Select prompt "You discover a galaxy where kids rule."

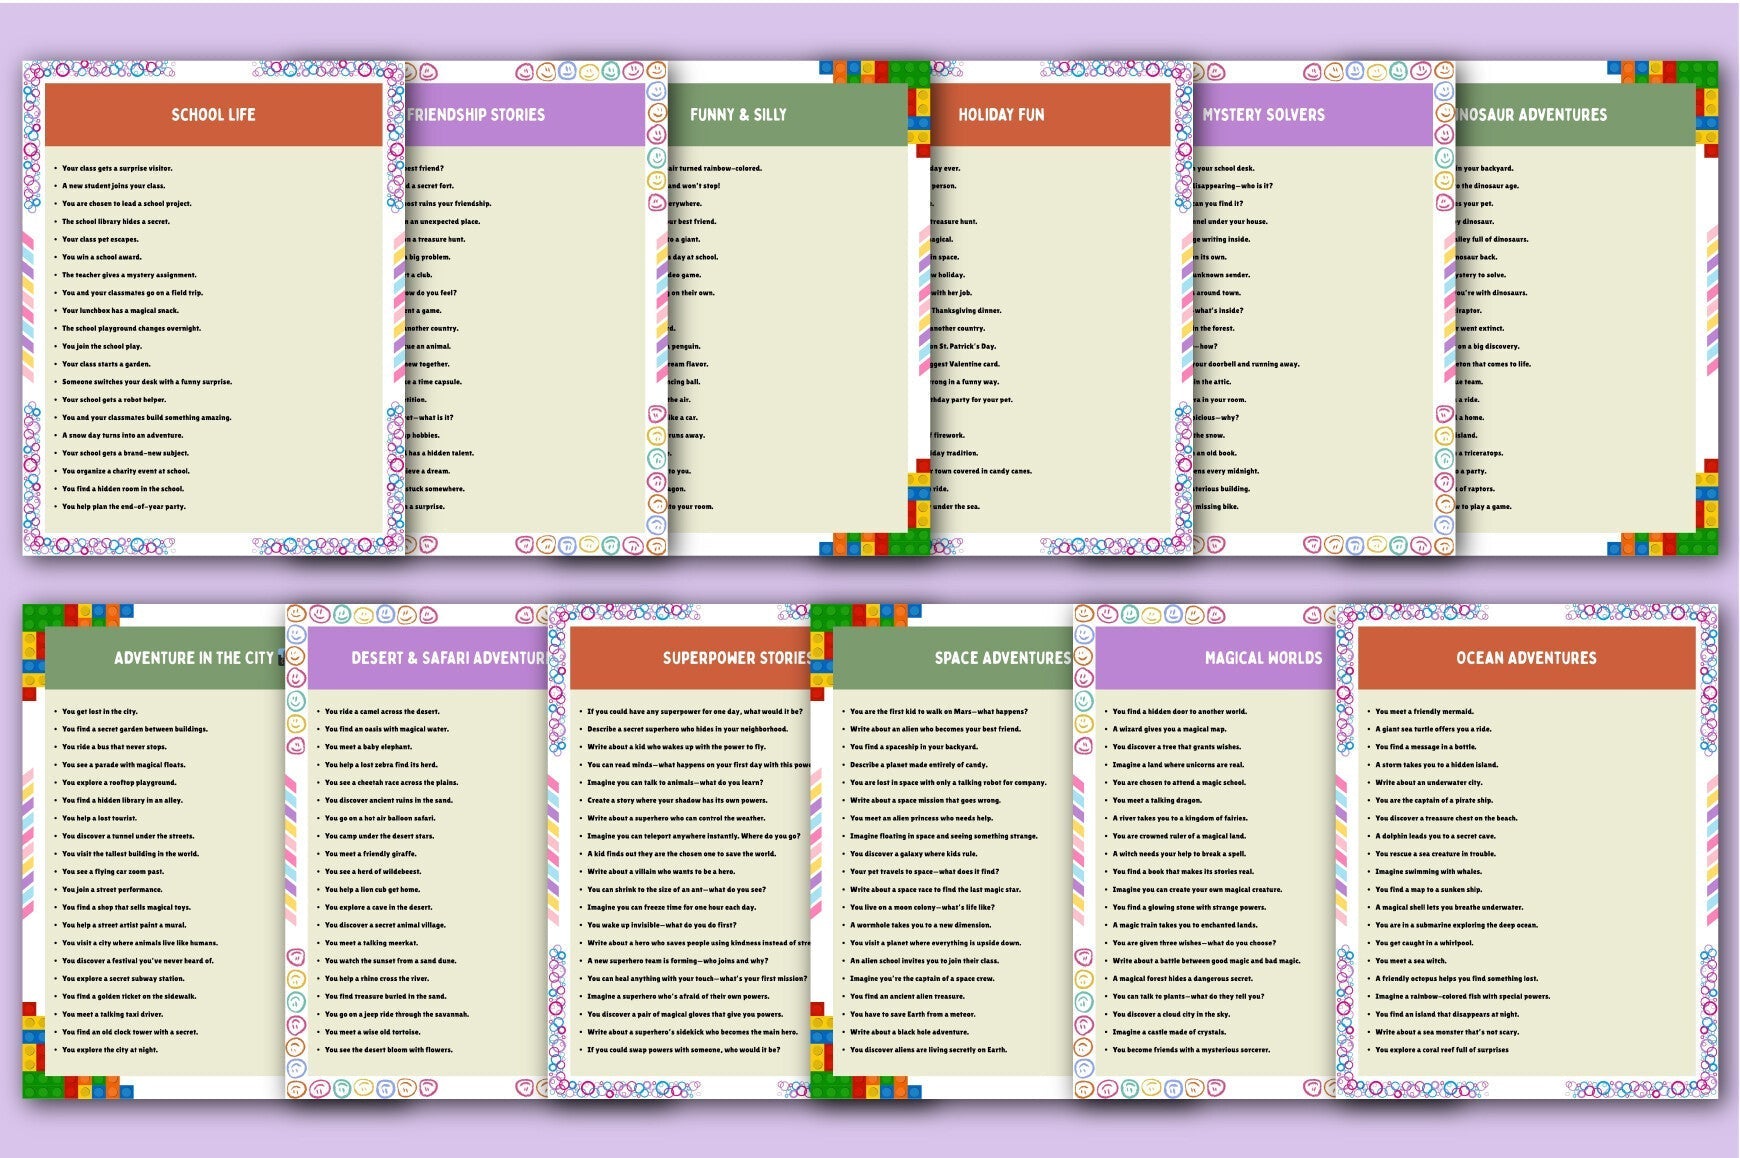(x=914, y=854)
